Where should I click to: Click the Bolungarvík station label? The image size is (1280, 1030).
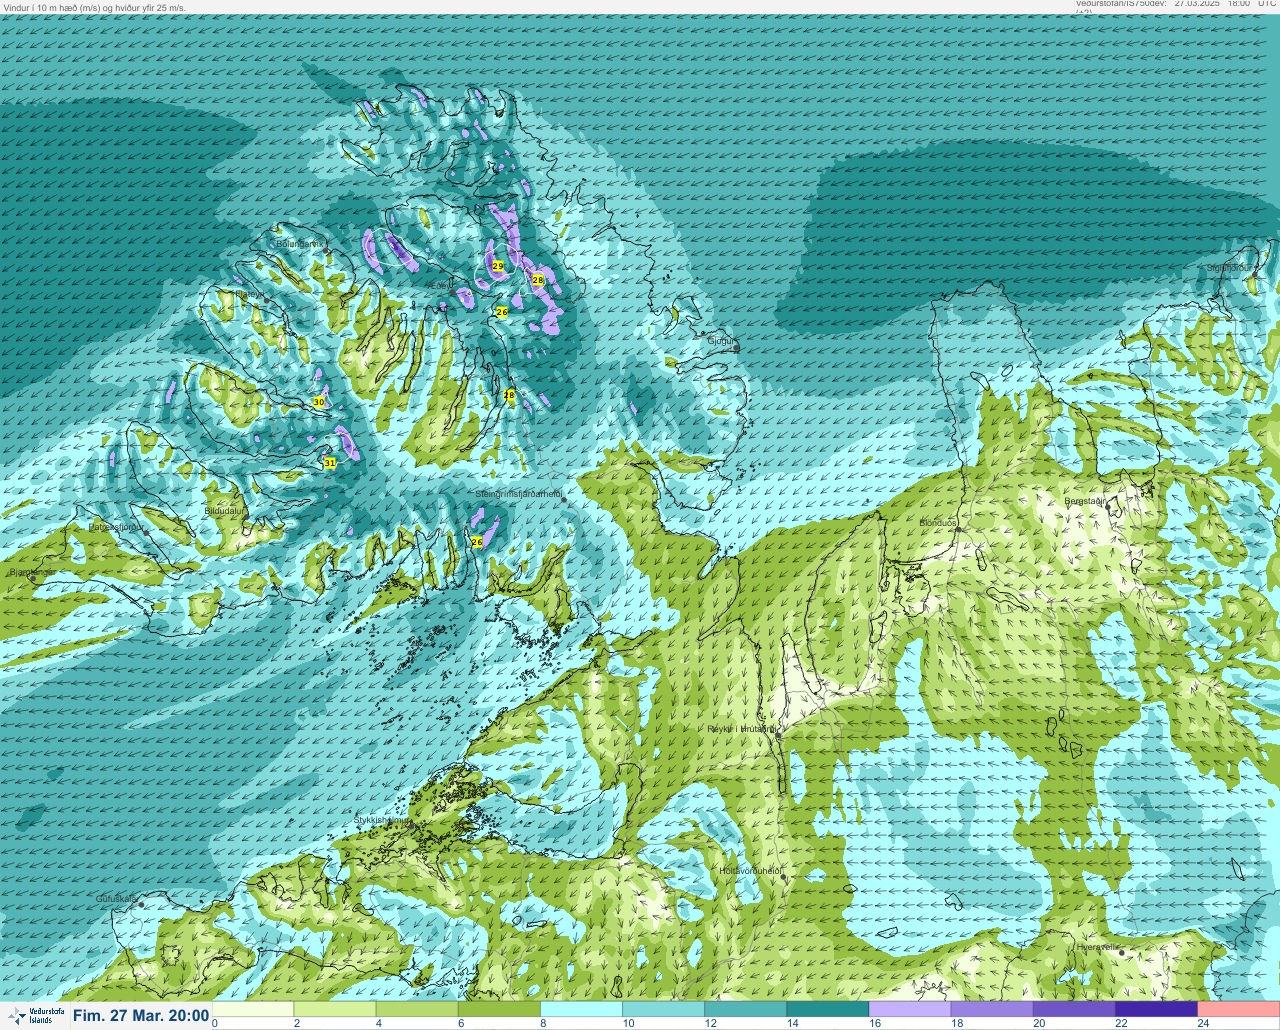coord(300,243)
